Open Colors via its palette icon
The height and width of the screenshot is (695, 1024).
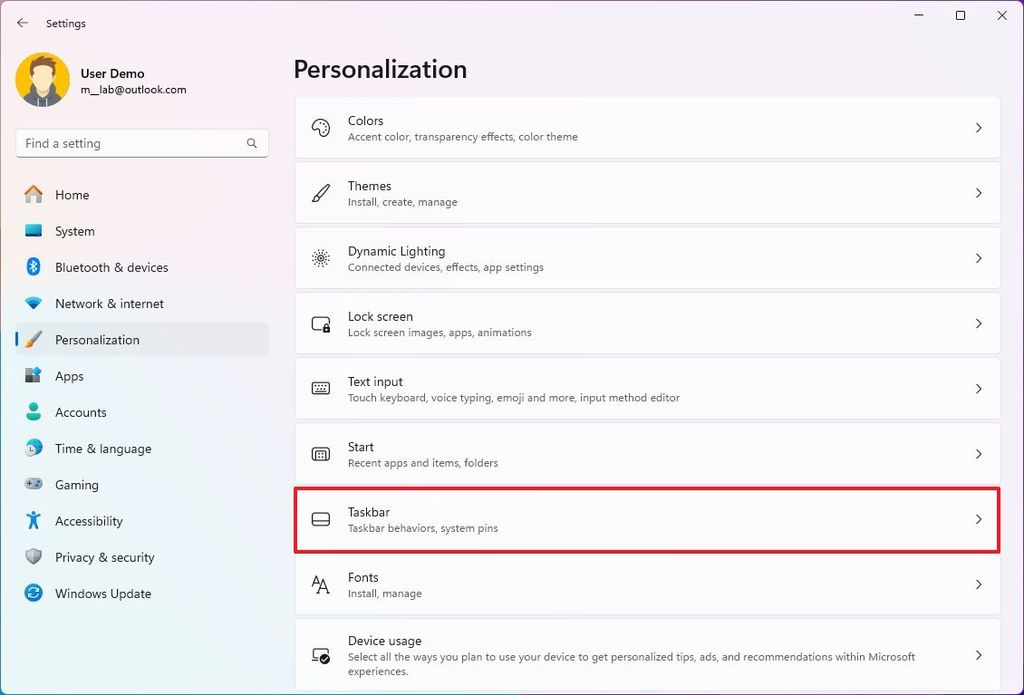click(x=320, y=128)
